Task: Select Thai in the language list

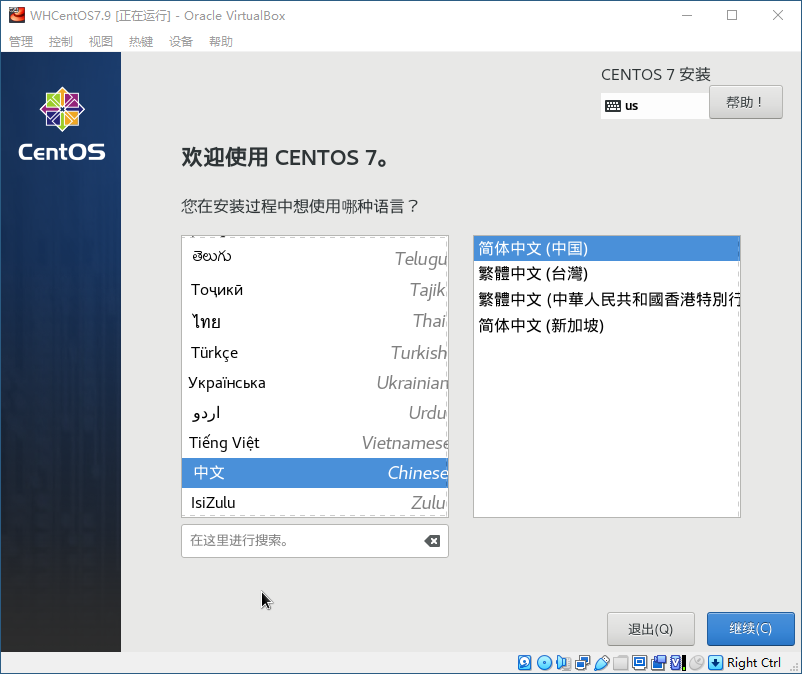Action: click(315, 321)
